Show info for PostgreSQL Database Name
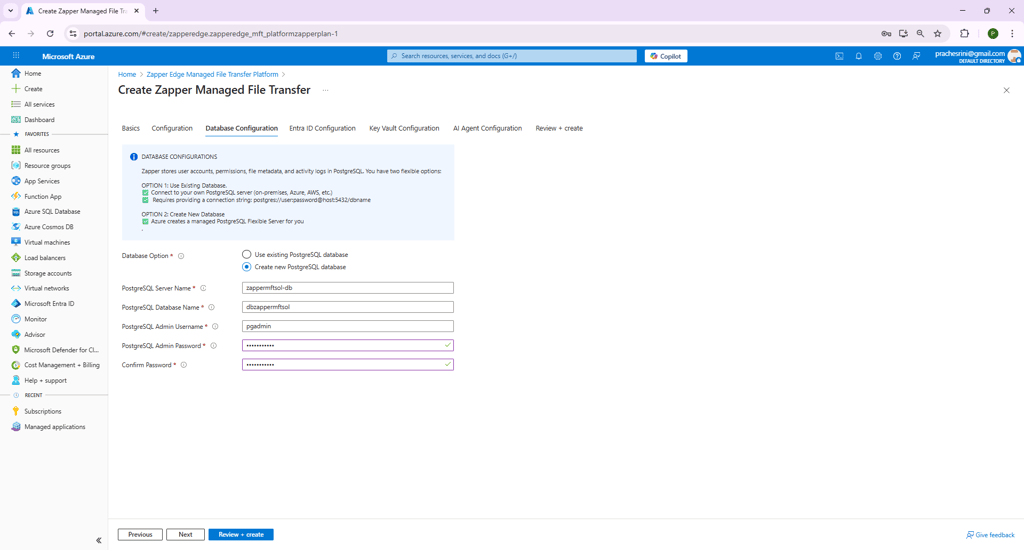This screenshot has height=550, width=1024. [x=211, y=307]
